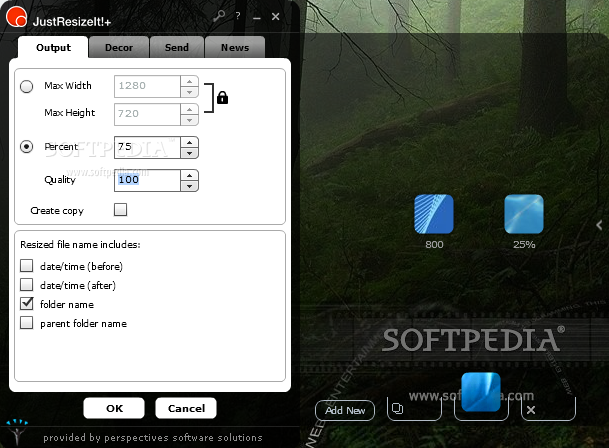Viewport: 609px width, 448px height.
Task: Click the blue preset tile in bottom tray
Action: (481, 392)
